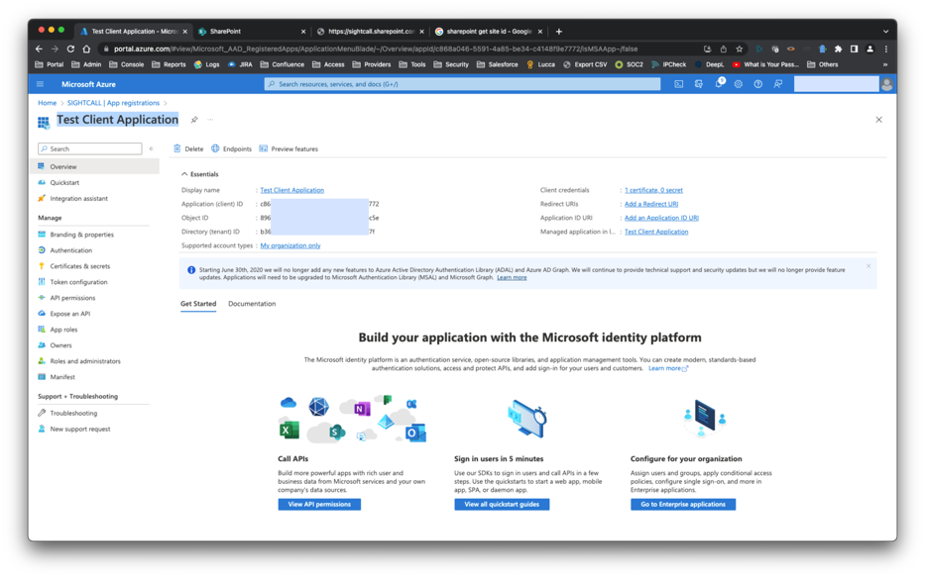Open the Test Client Application display name link
The height and width of the screenshot is (578, 926).
pyautogui.click(x=292, y=190)
